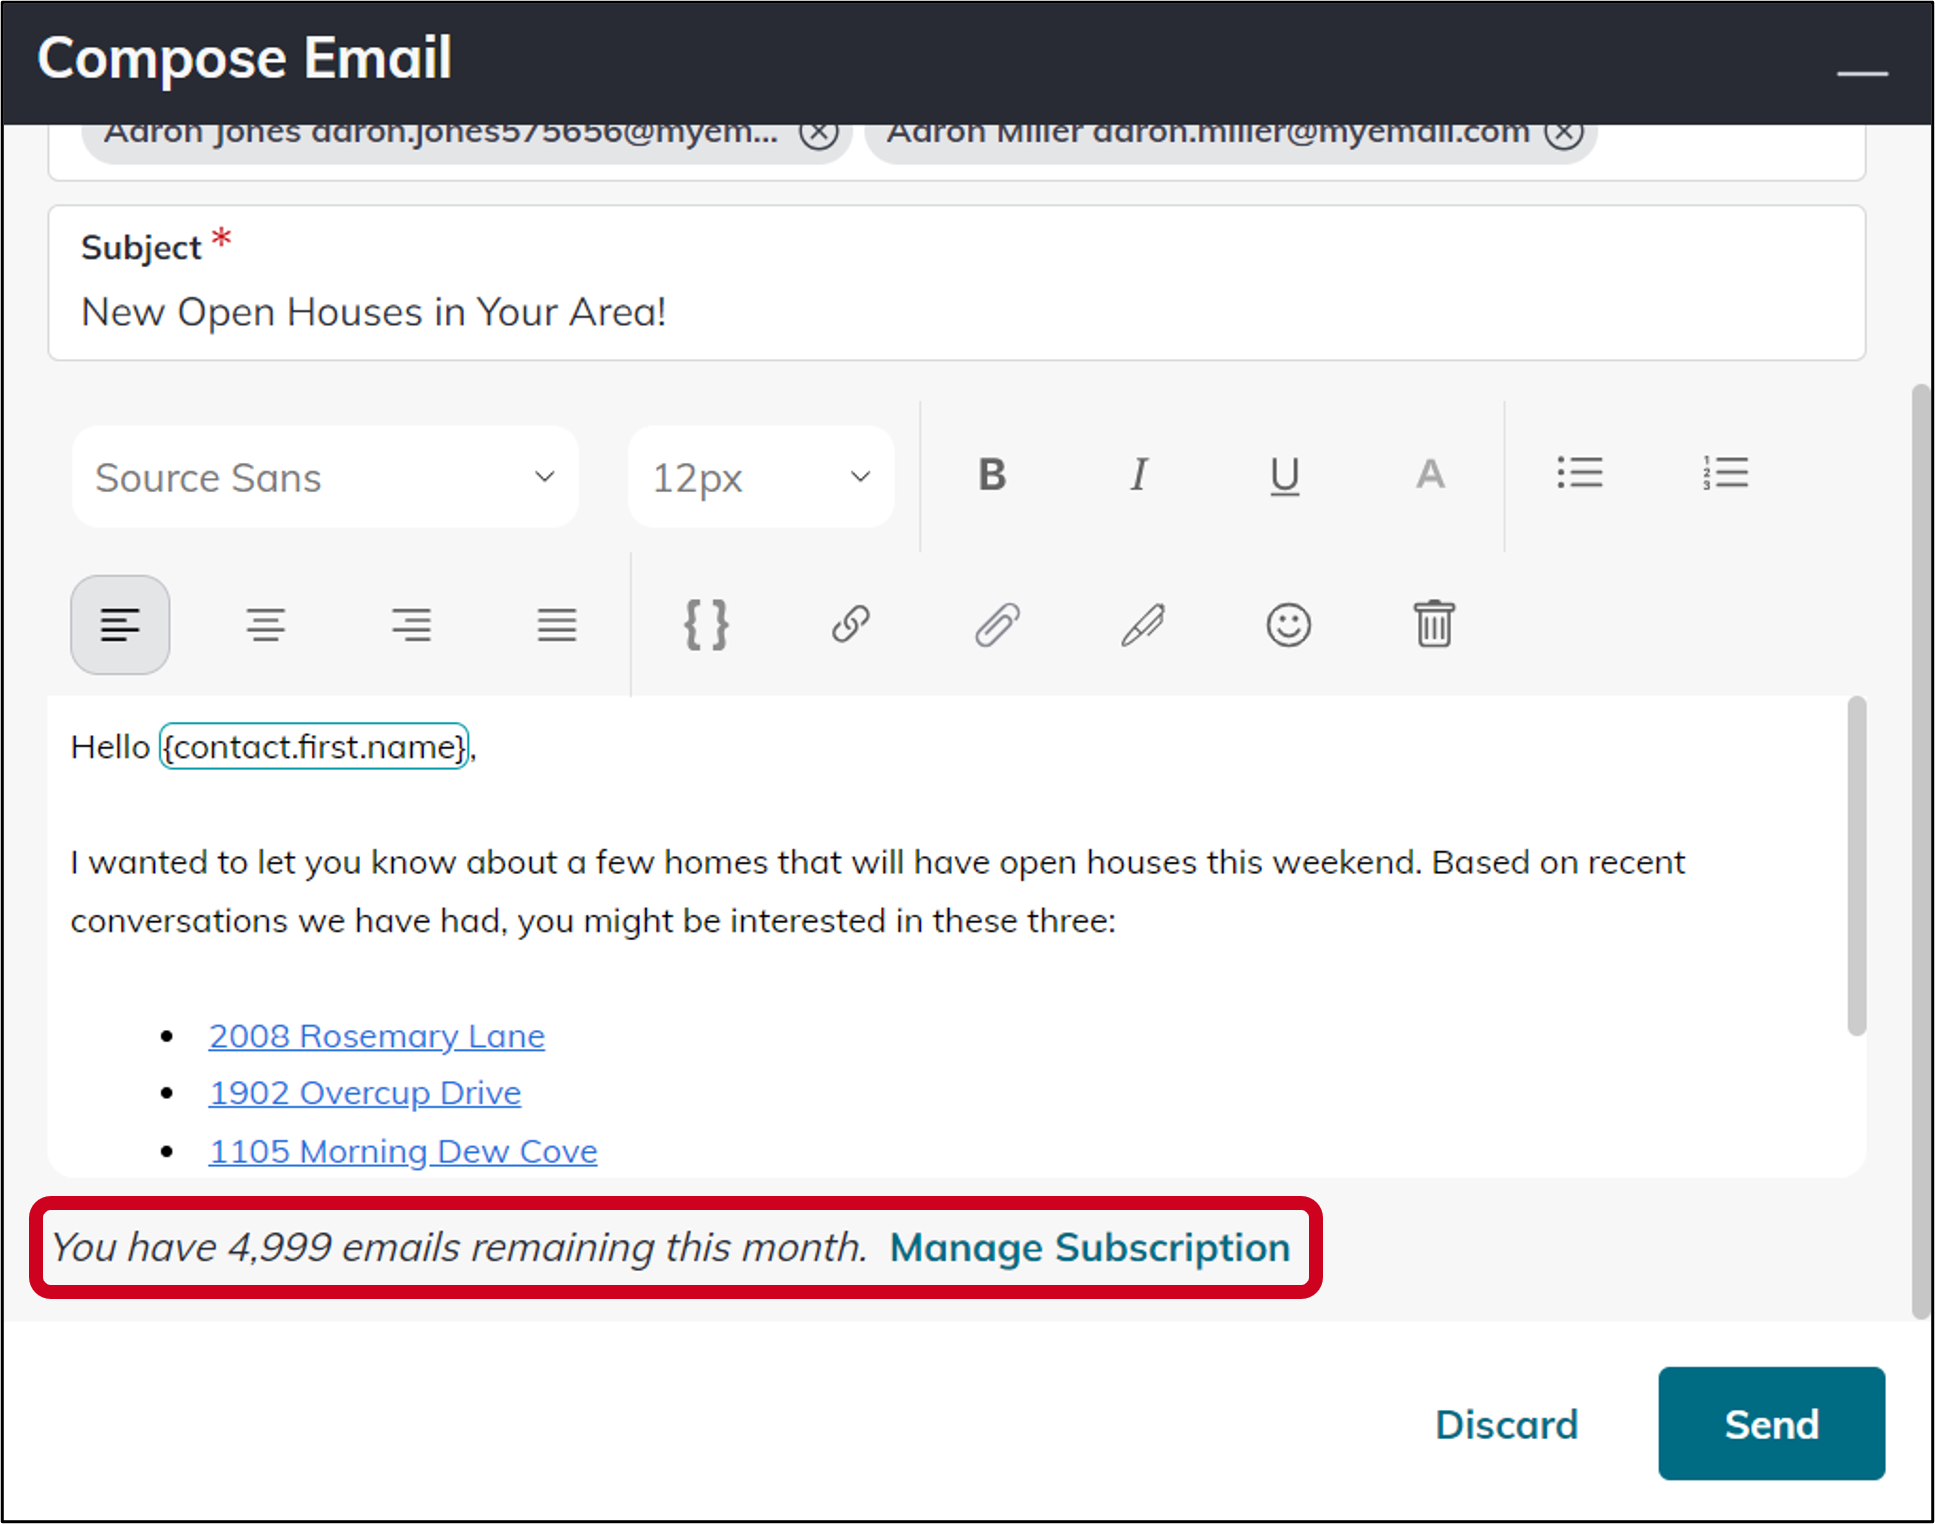The height and width of the screenshot is (1524, 1935).
Task: Minimize the Compose Email window
Action: click(1862, 73)
